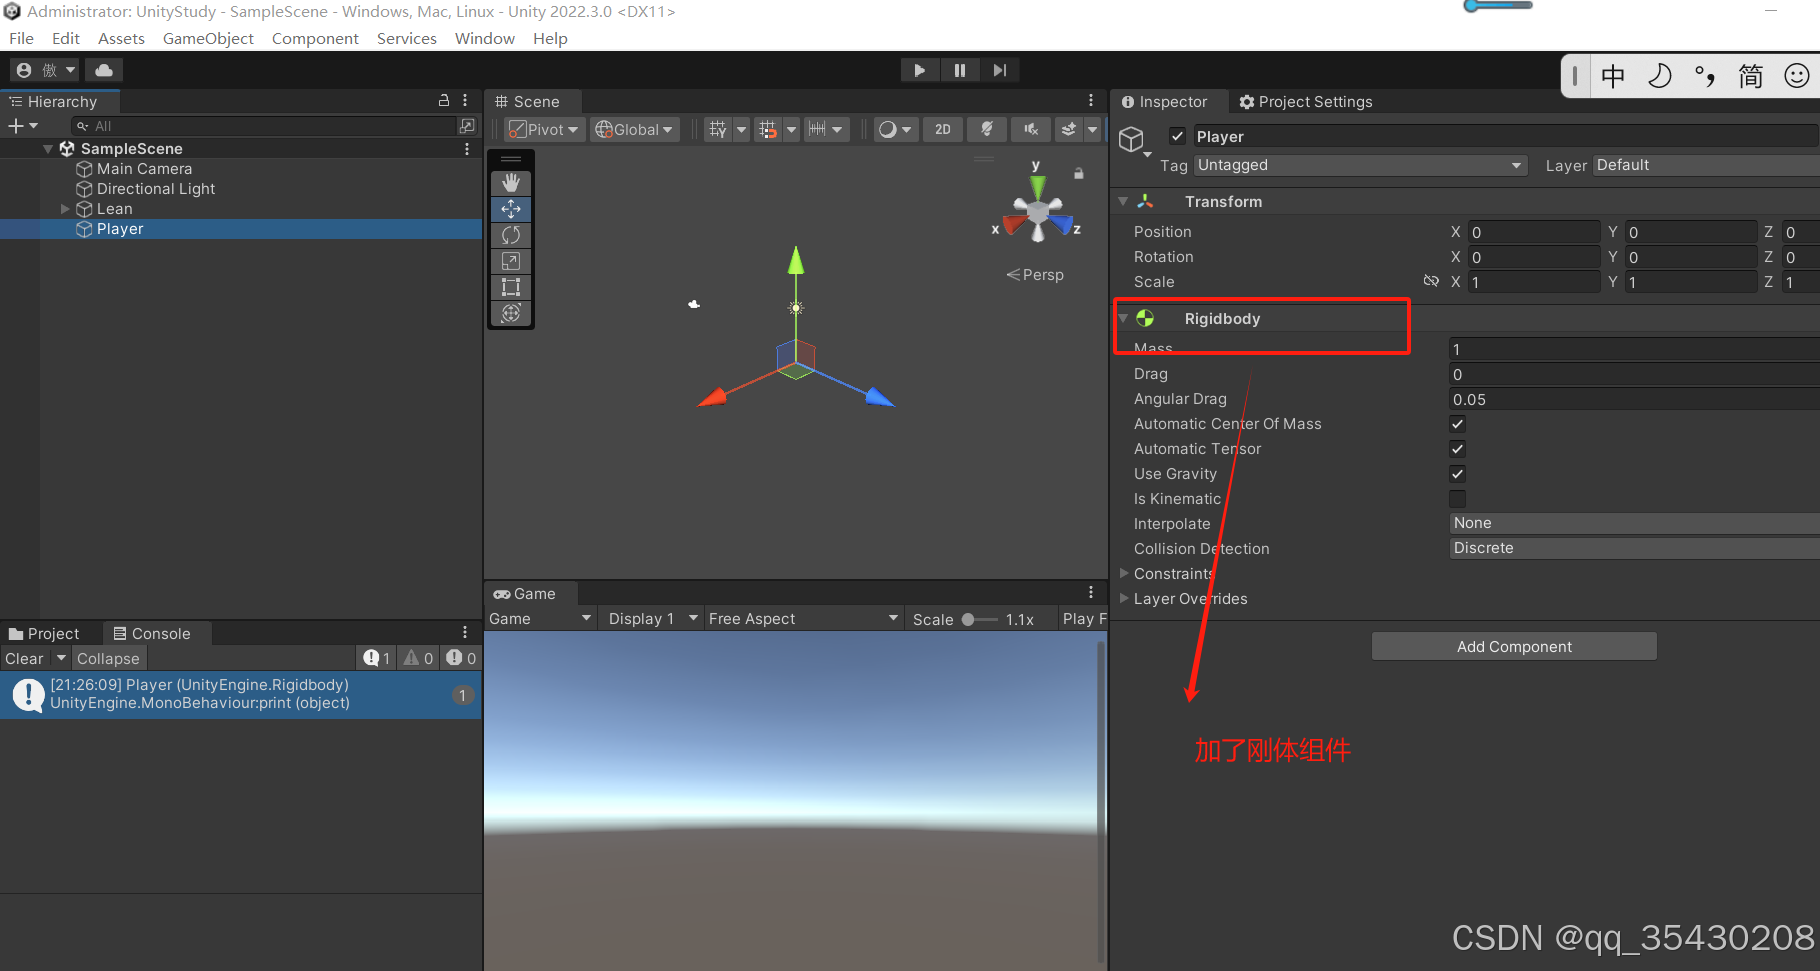Viewport: 1820px width, 971px height.
Task: Open the GameObject menu
Action: click(x=208, y=38)
